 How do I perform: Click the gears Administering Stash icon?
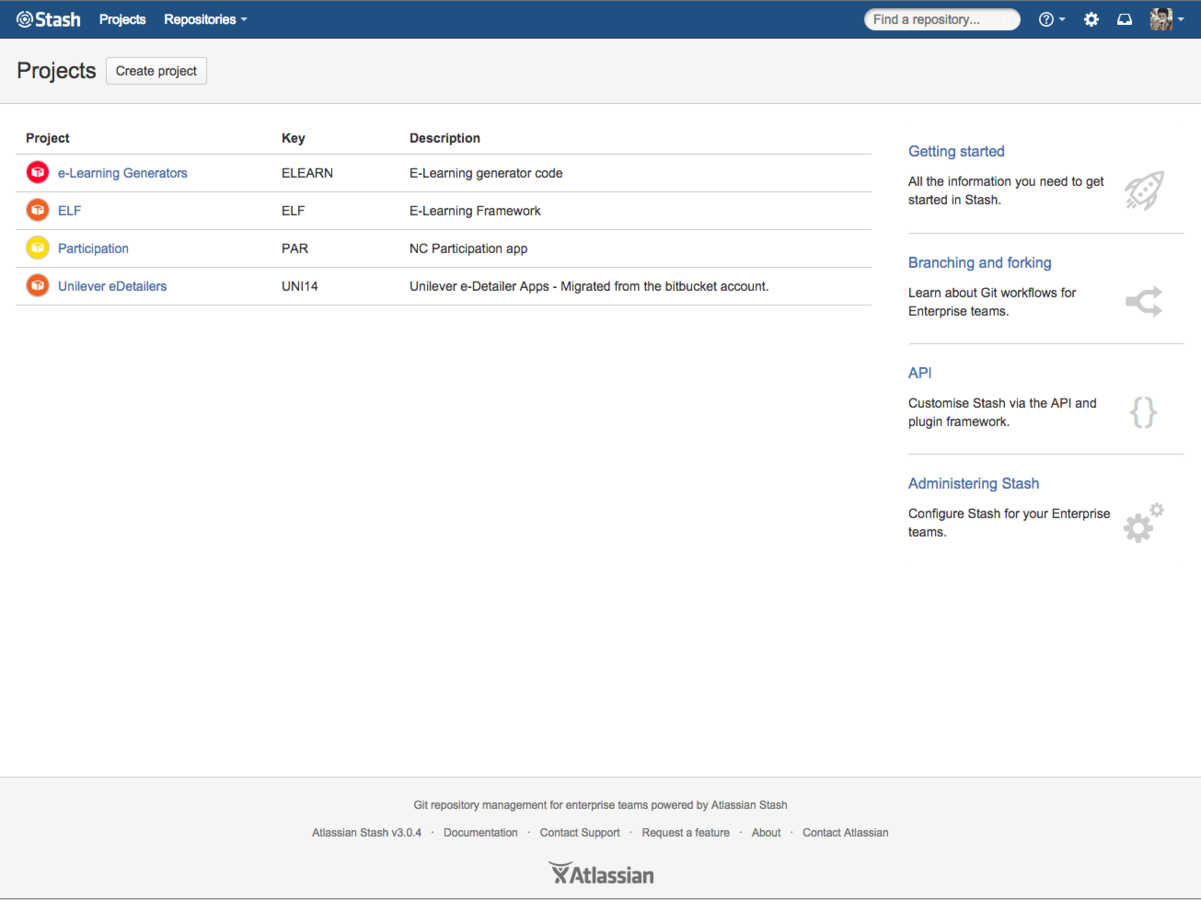coord(1144,522)
